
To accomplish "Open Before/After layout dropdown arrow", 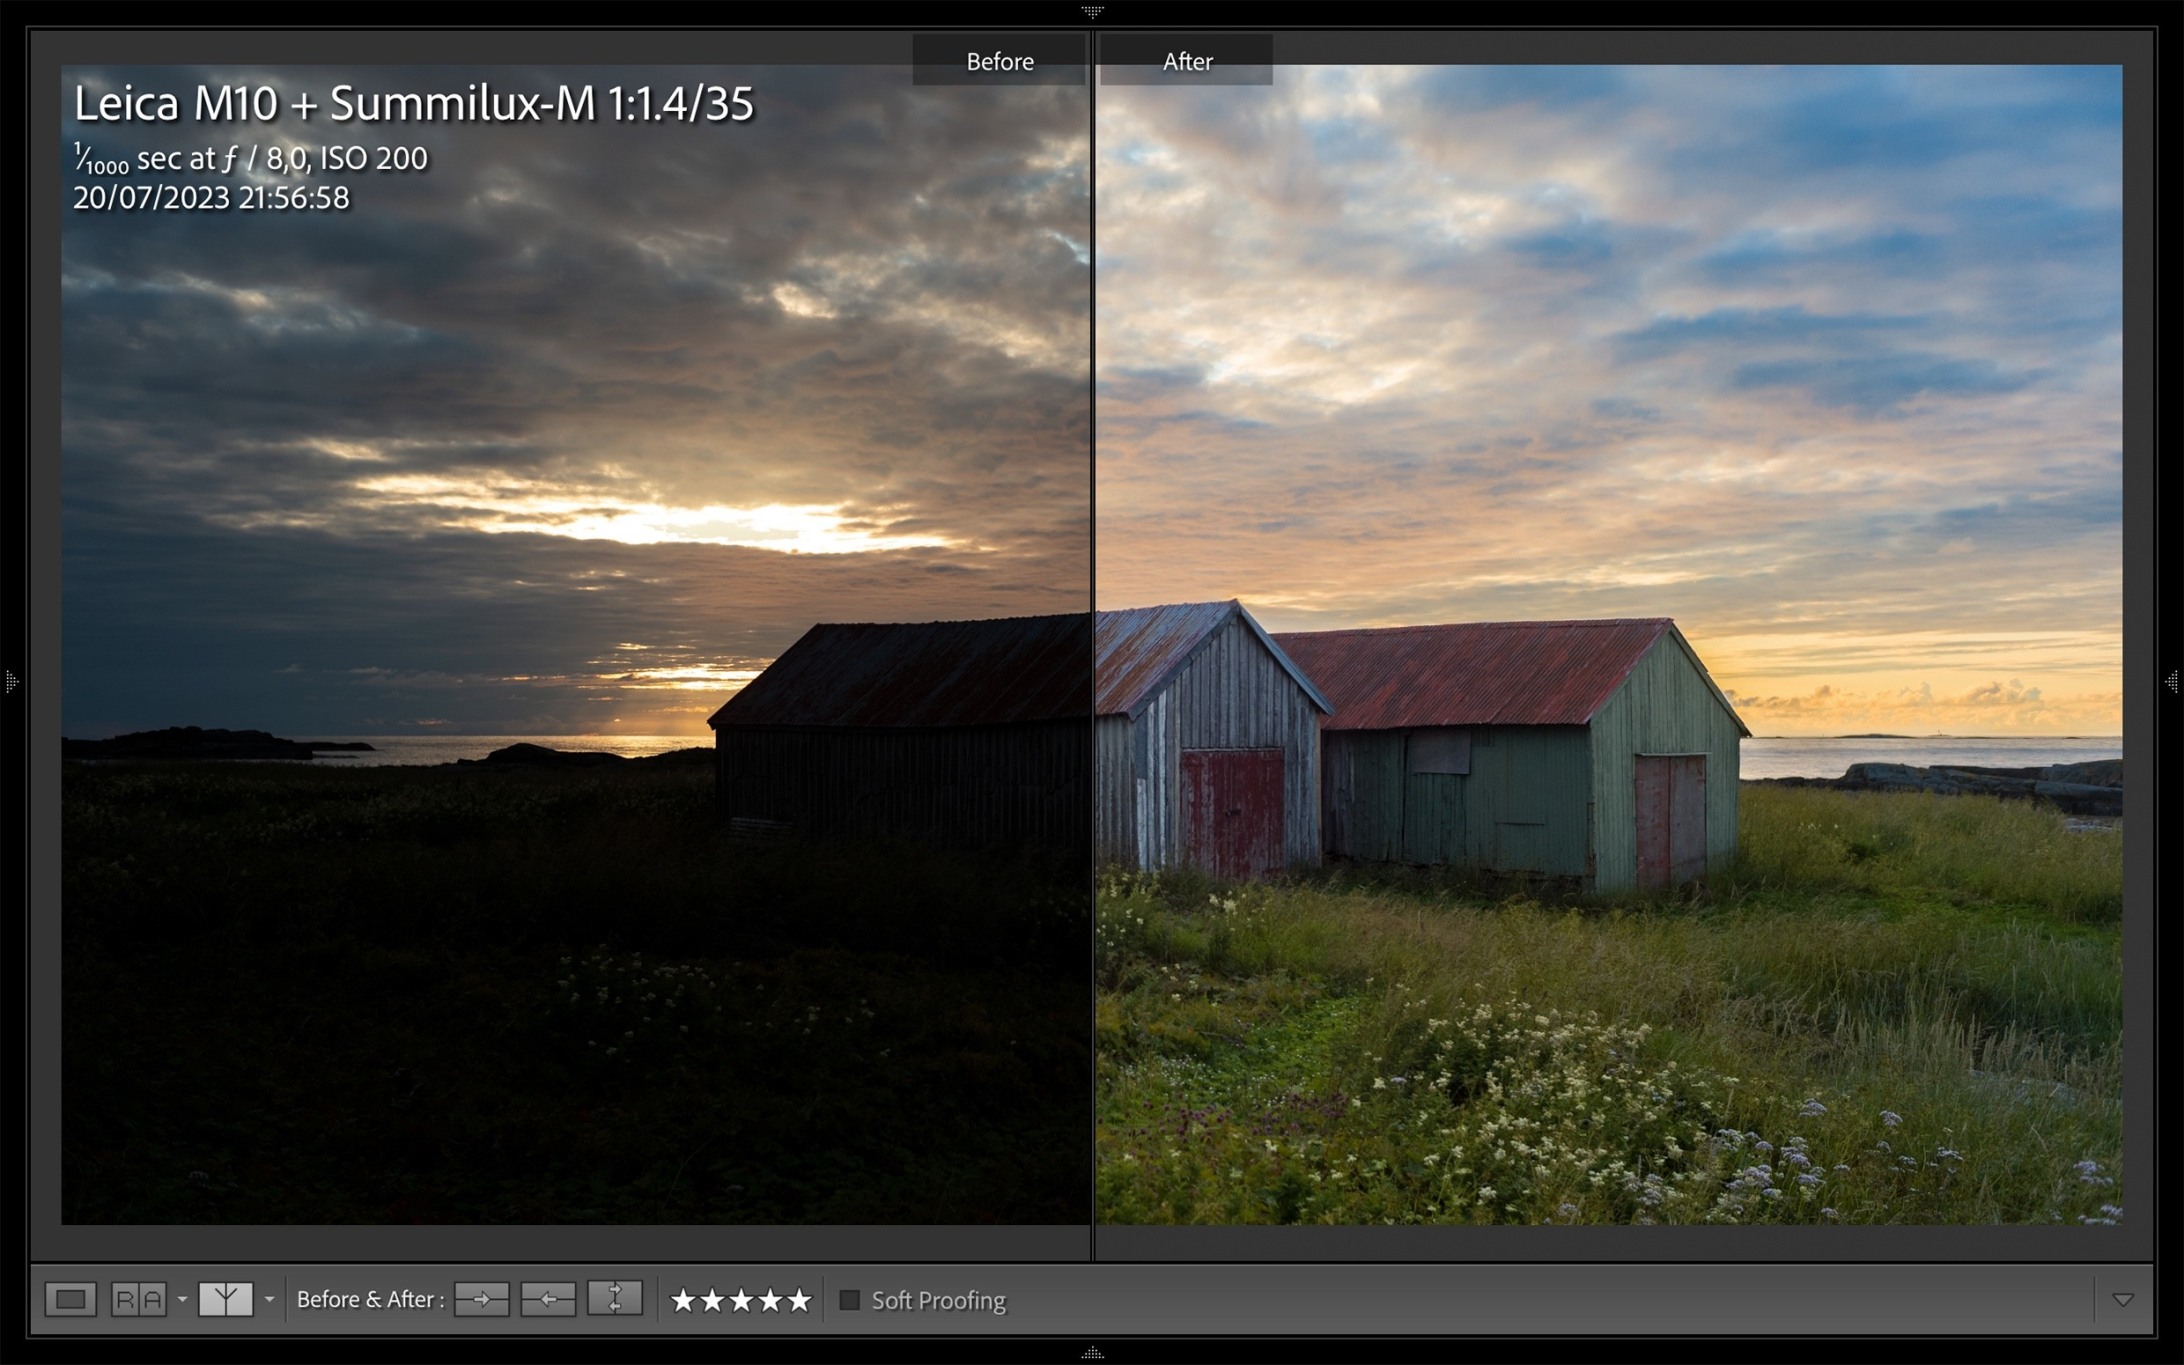I will pyautogui.click(x=269, y=1299).
